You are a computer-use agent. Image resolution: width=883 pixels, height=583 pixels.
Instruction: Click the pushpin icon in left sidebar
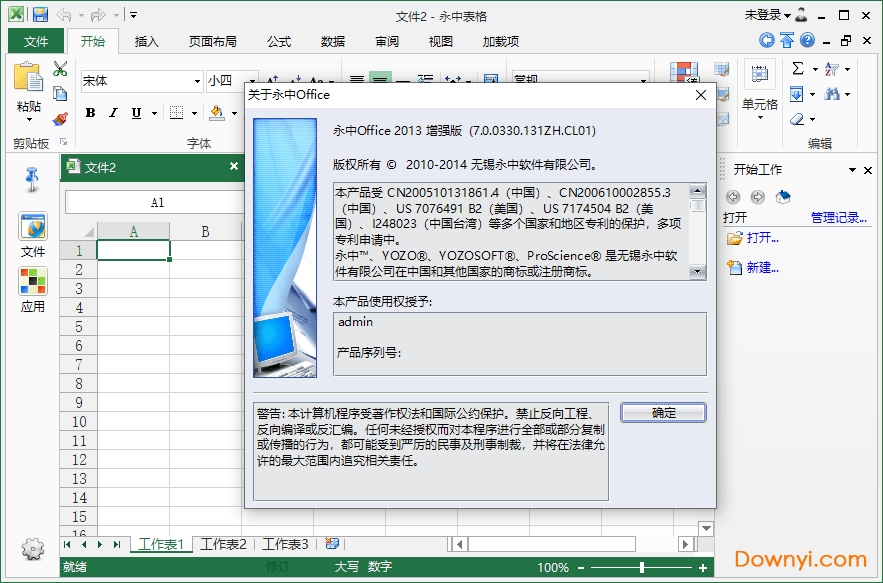click(33, 179)
